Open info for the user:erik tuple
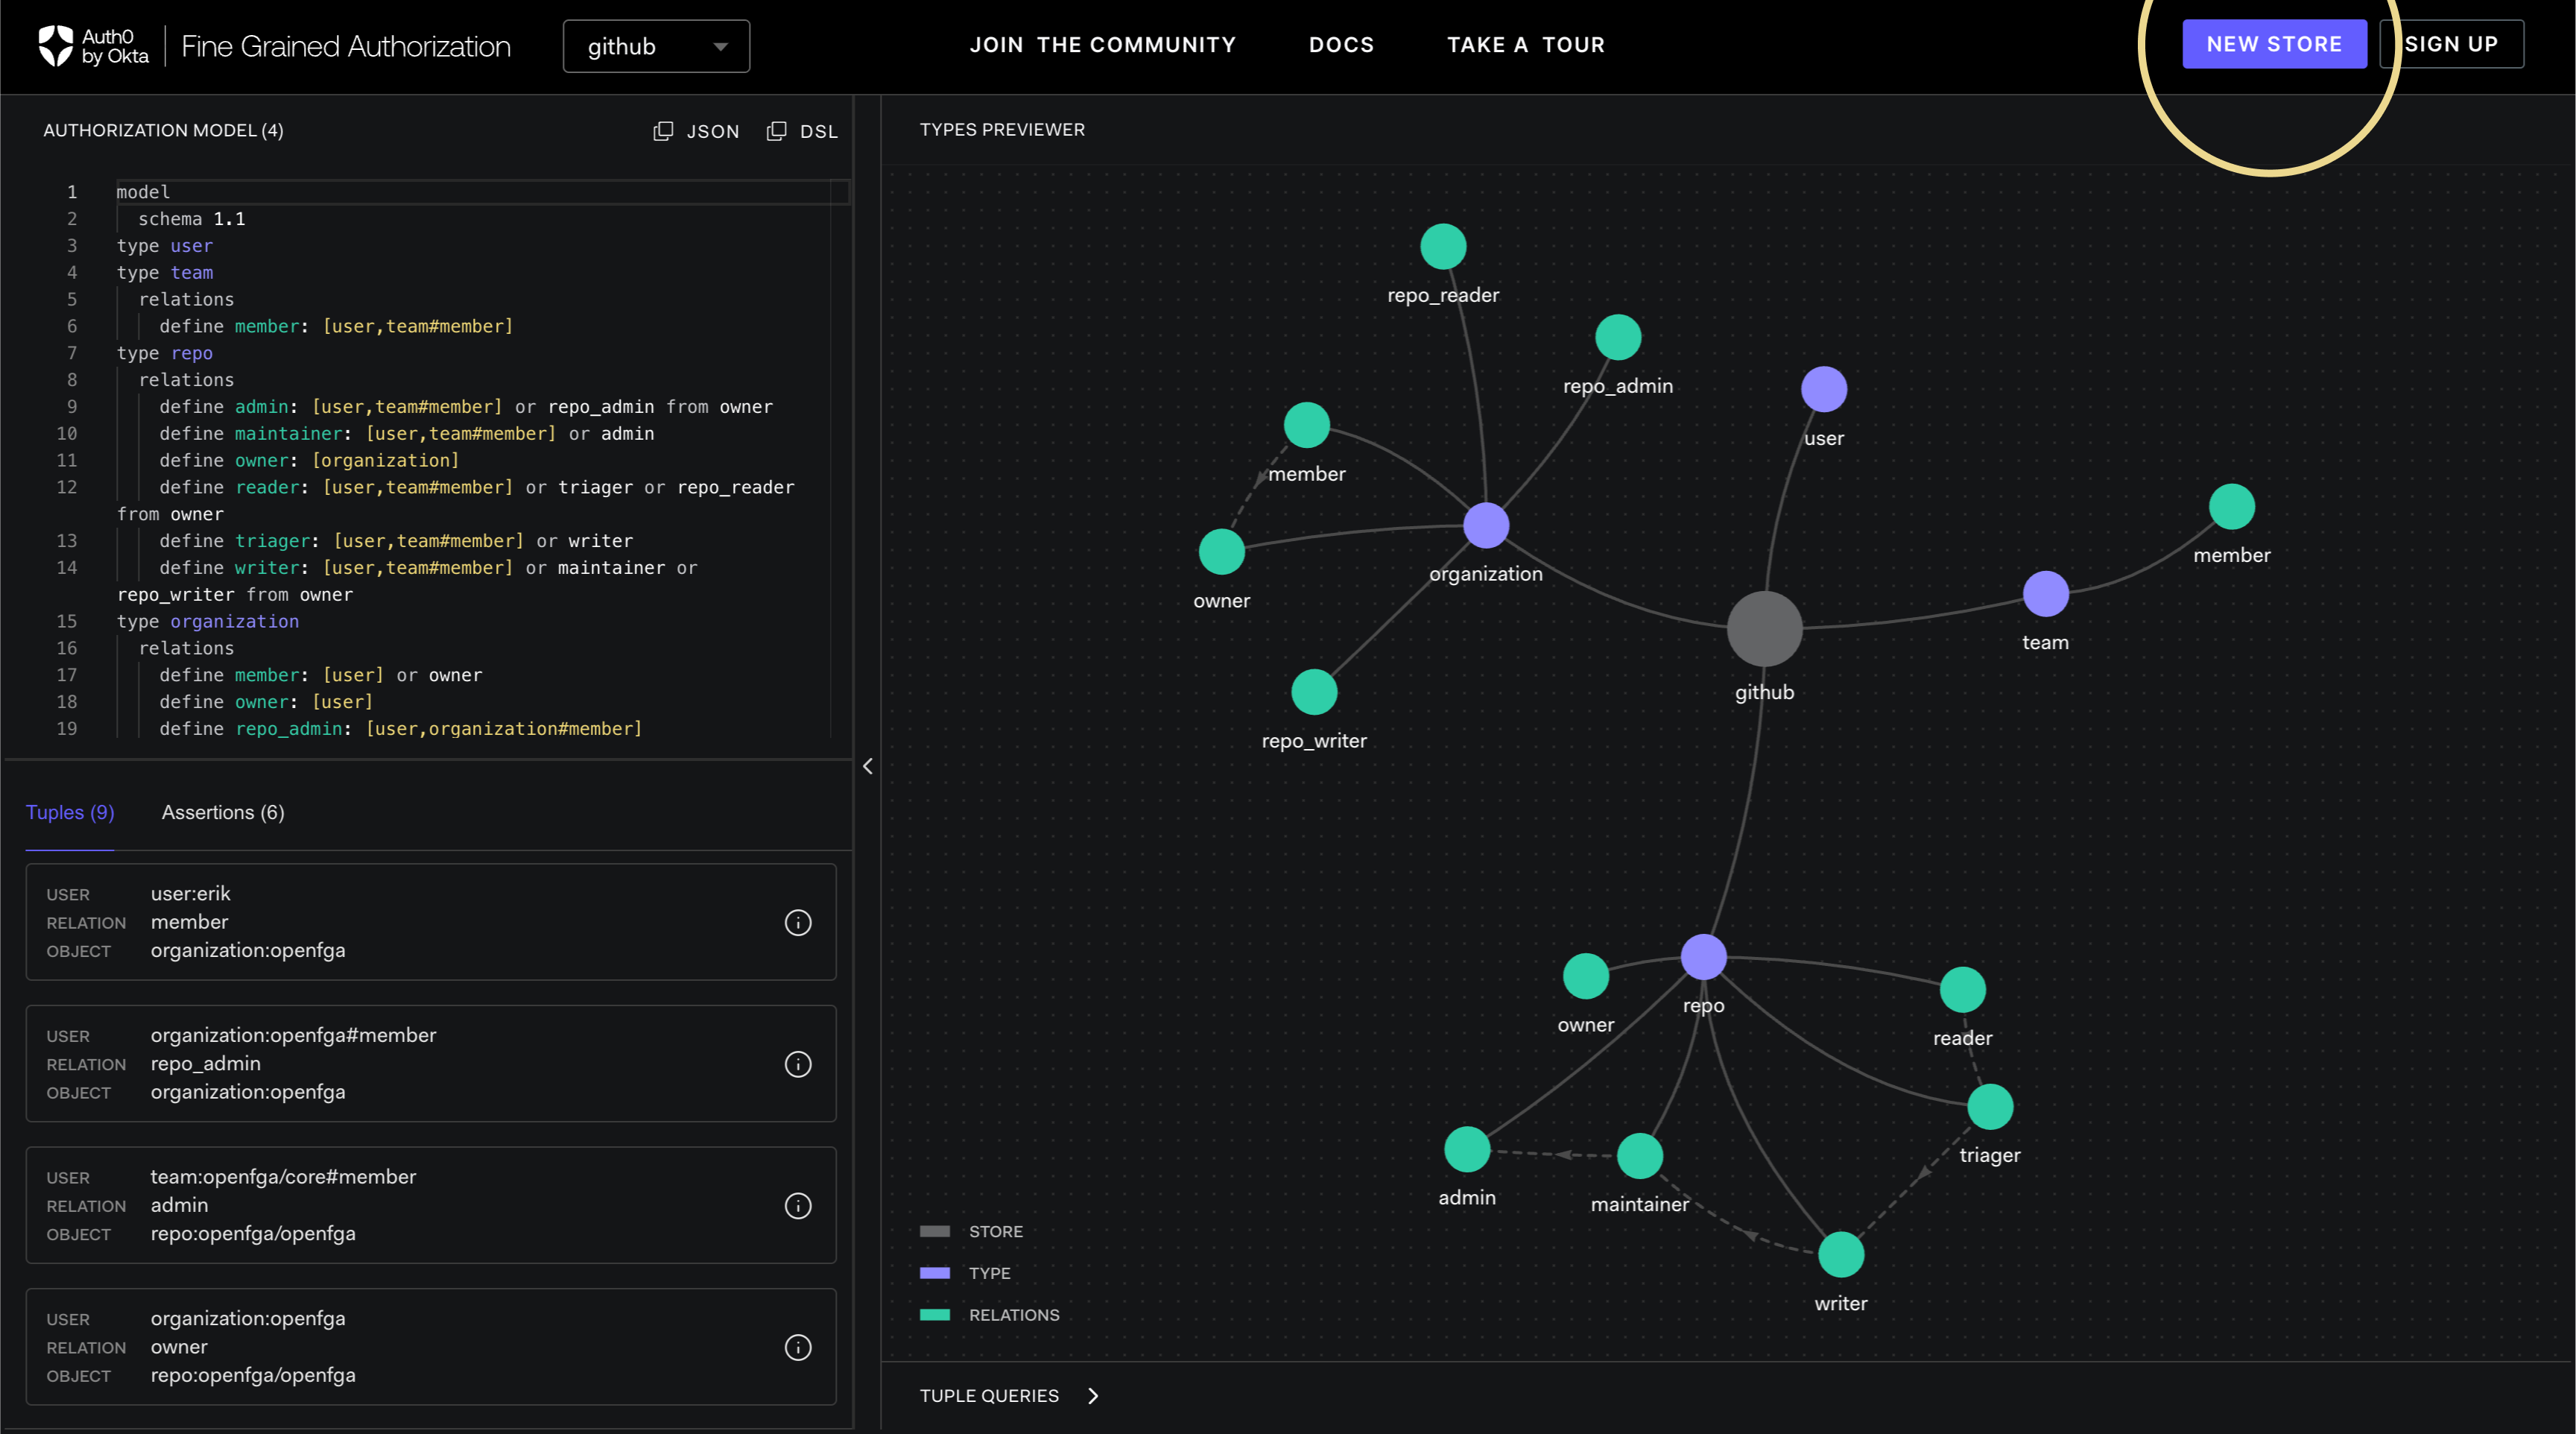The height and width of the screenshot is (1434, 2576). [798, 922]
